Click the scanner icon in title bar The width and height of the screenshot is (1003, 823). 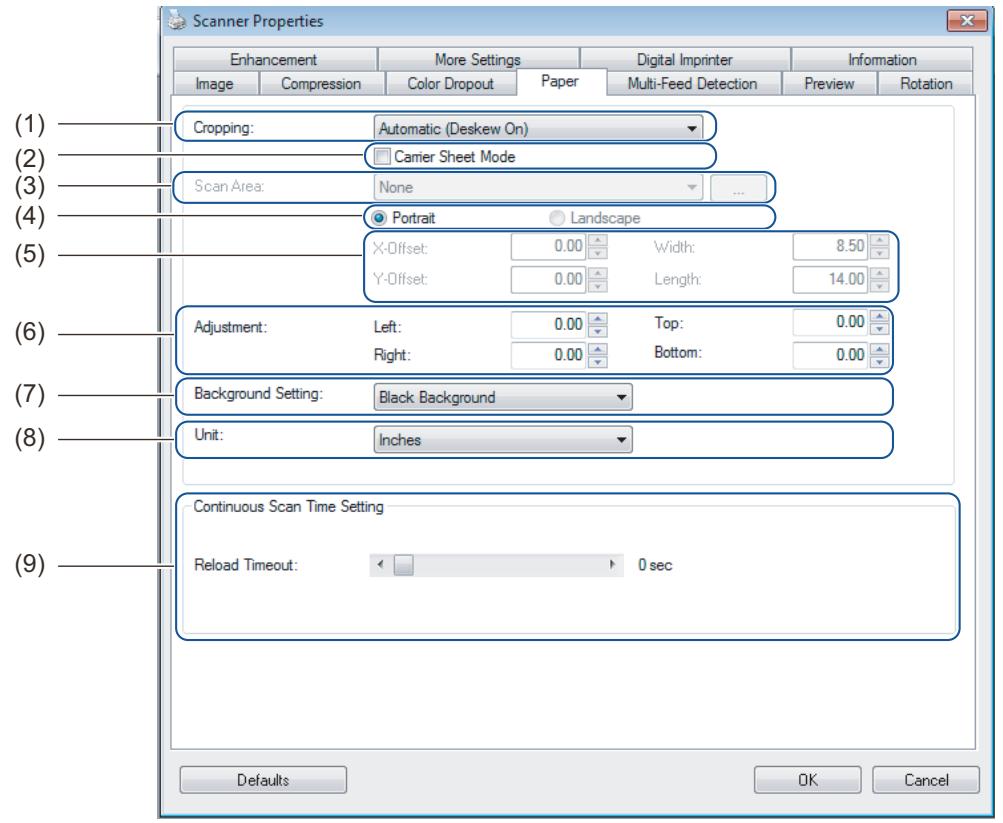pyautogui.click(x=177, y=21)
